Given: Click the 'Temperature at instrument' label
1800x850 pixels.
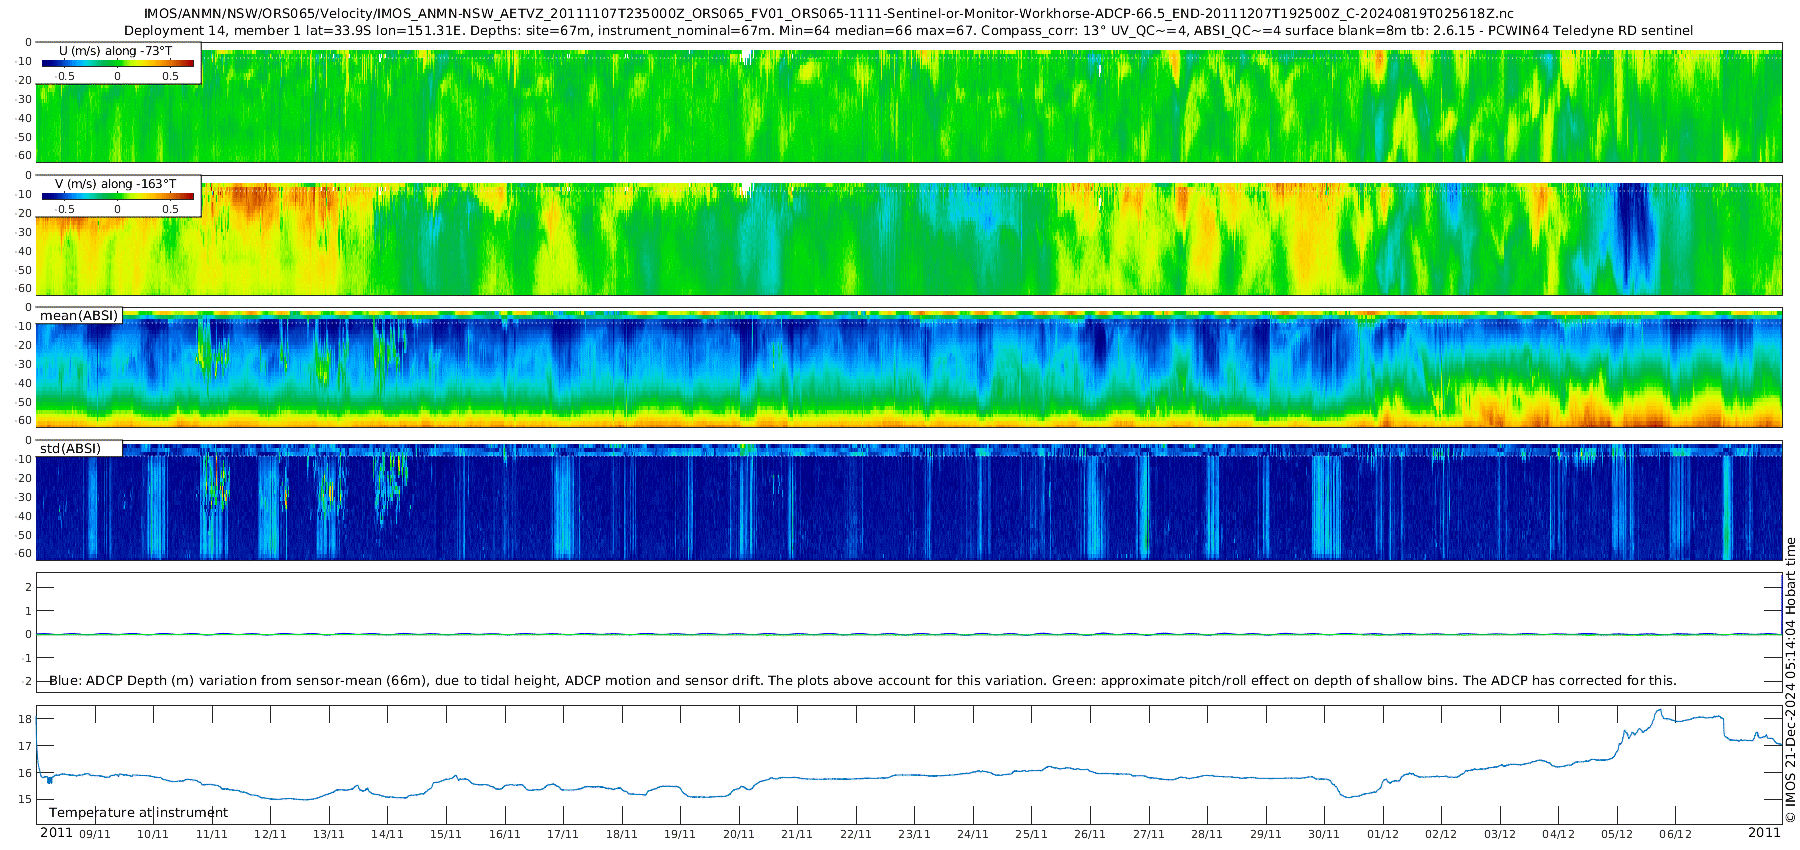Looking at the screenshot, I should tap(138, 813).
